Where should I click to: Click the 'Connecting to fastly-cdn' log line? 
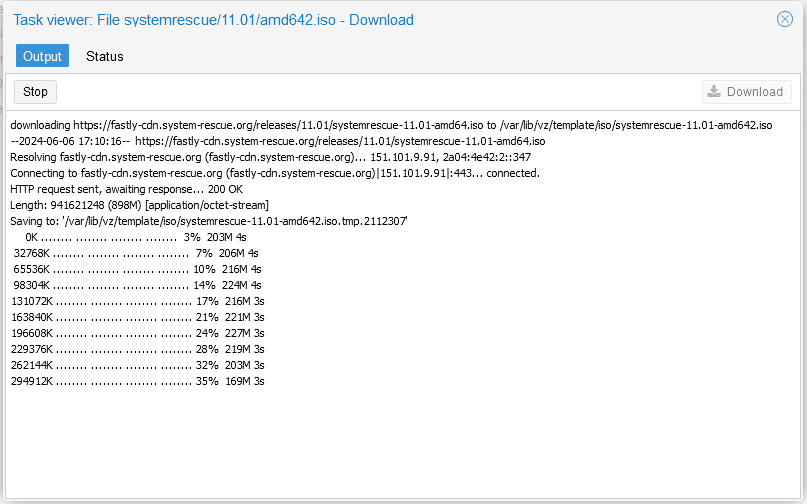(x=275, y=173)
